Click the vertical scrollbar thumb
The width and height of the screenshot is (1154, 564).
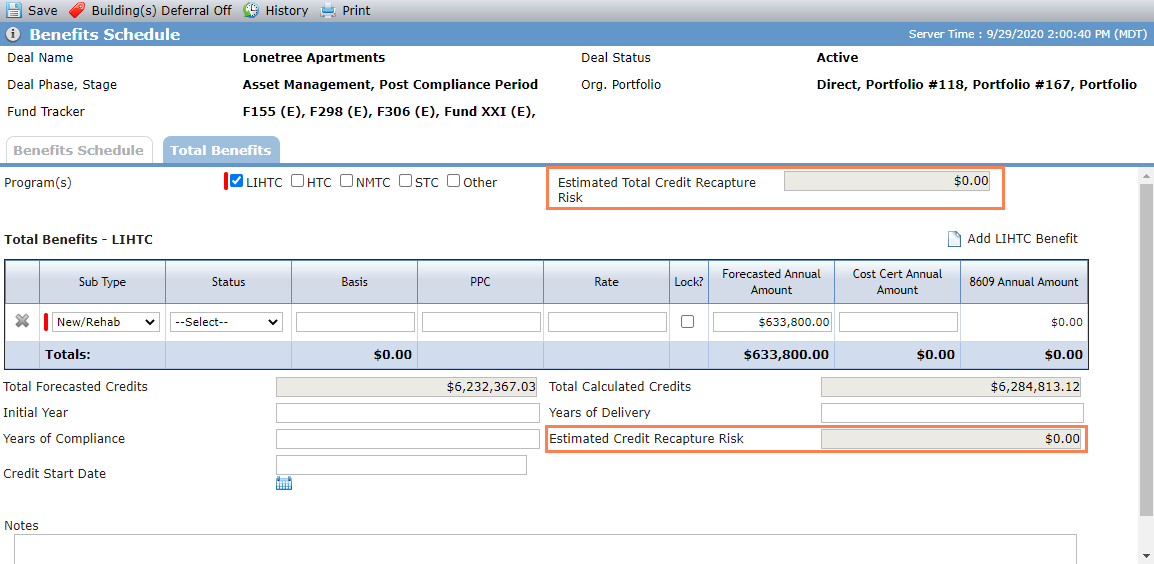(1145, 349)
